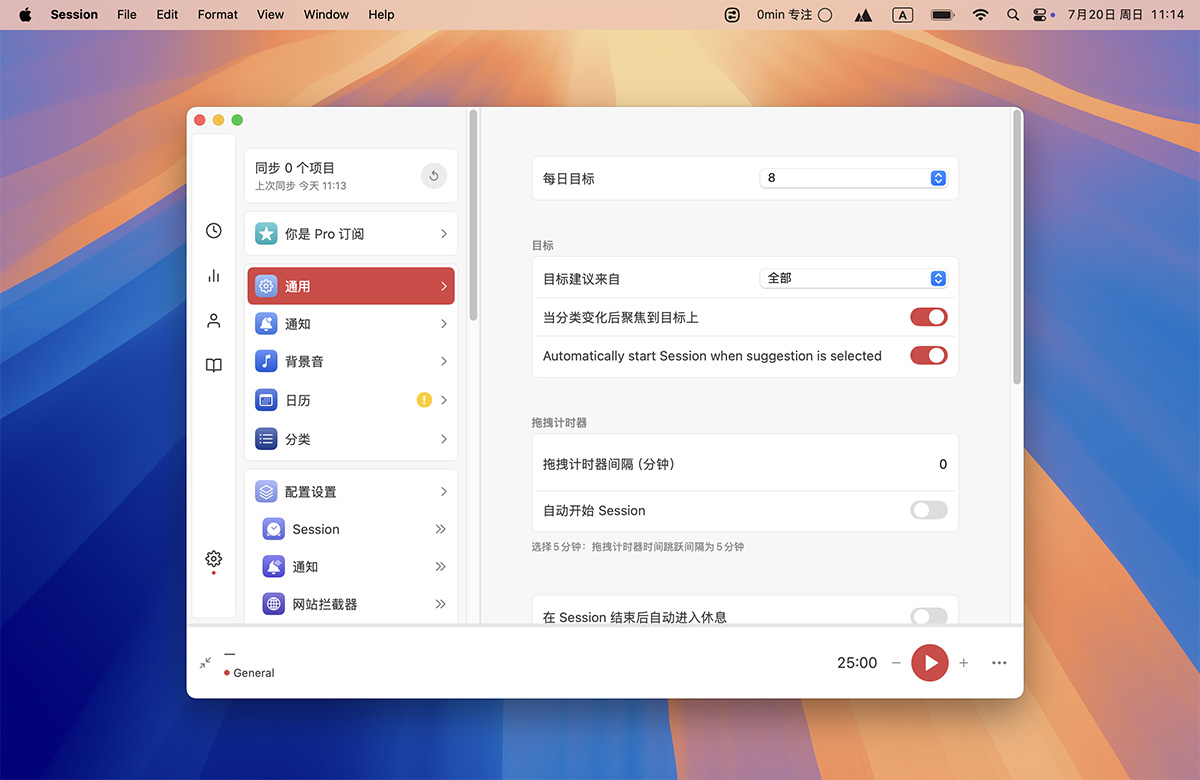Click the 25:00 timer display
Viewport: 1200px width, 780px height.
point(857,663)
